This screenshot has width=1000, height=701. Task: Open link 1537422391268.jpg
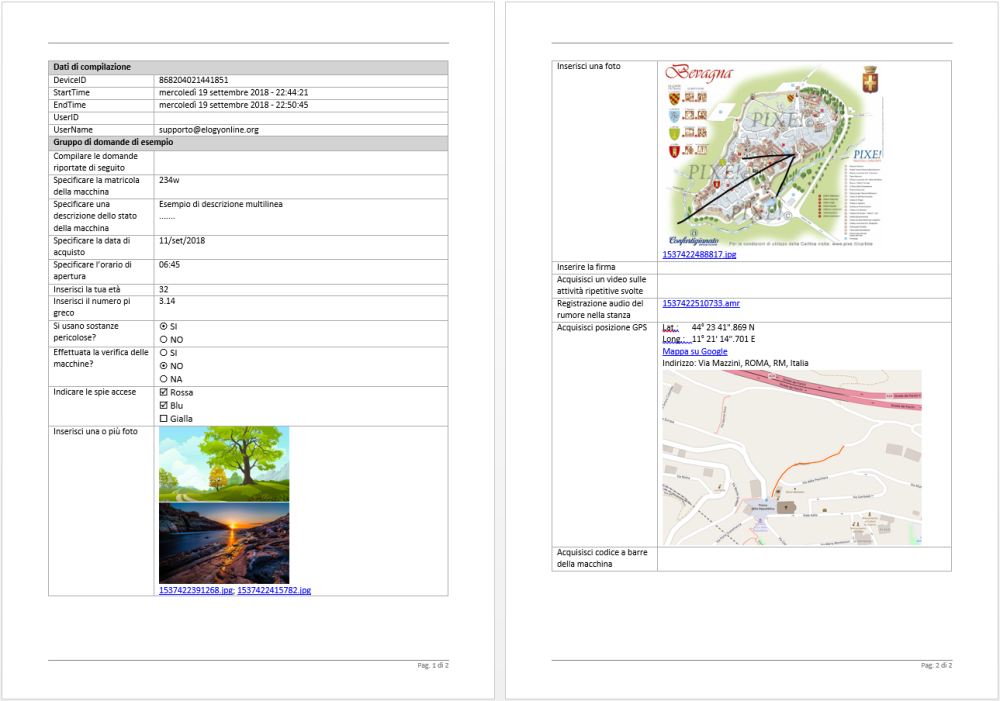pyautogui.click(x=196, y=590)
